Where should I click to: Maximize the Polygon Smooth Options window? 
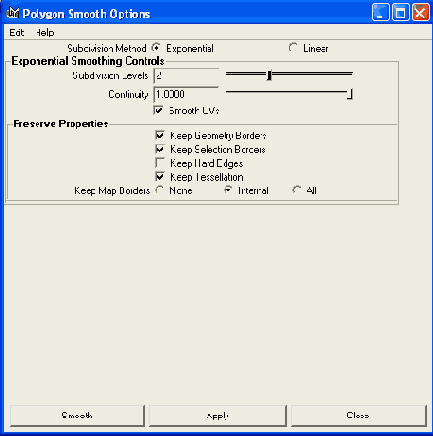click(x=401, y=13)
